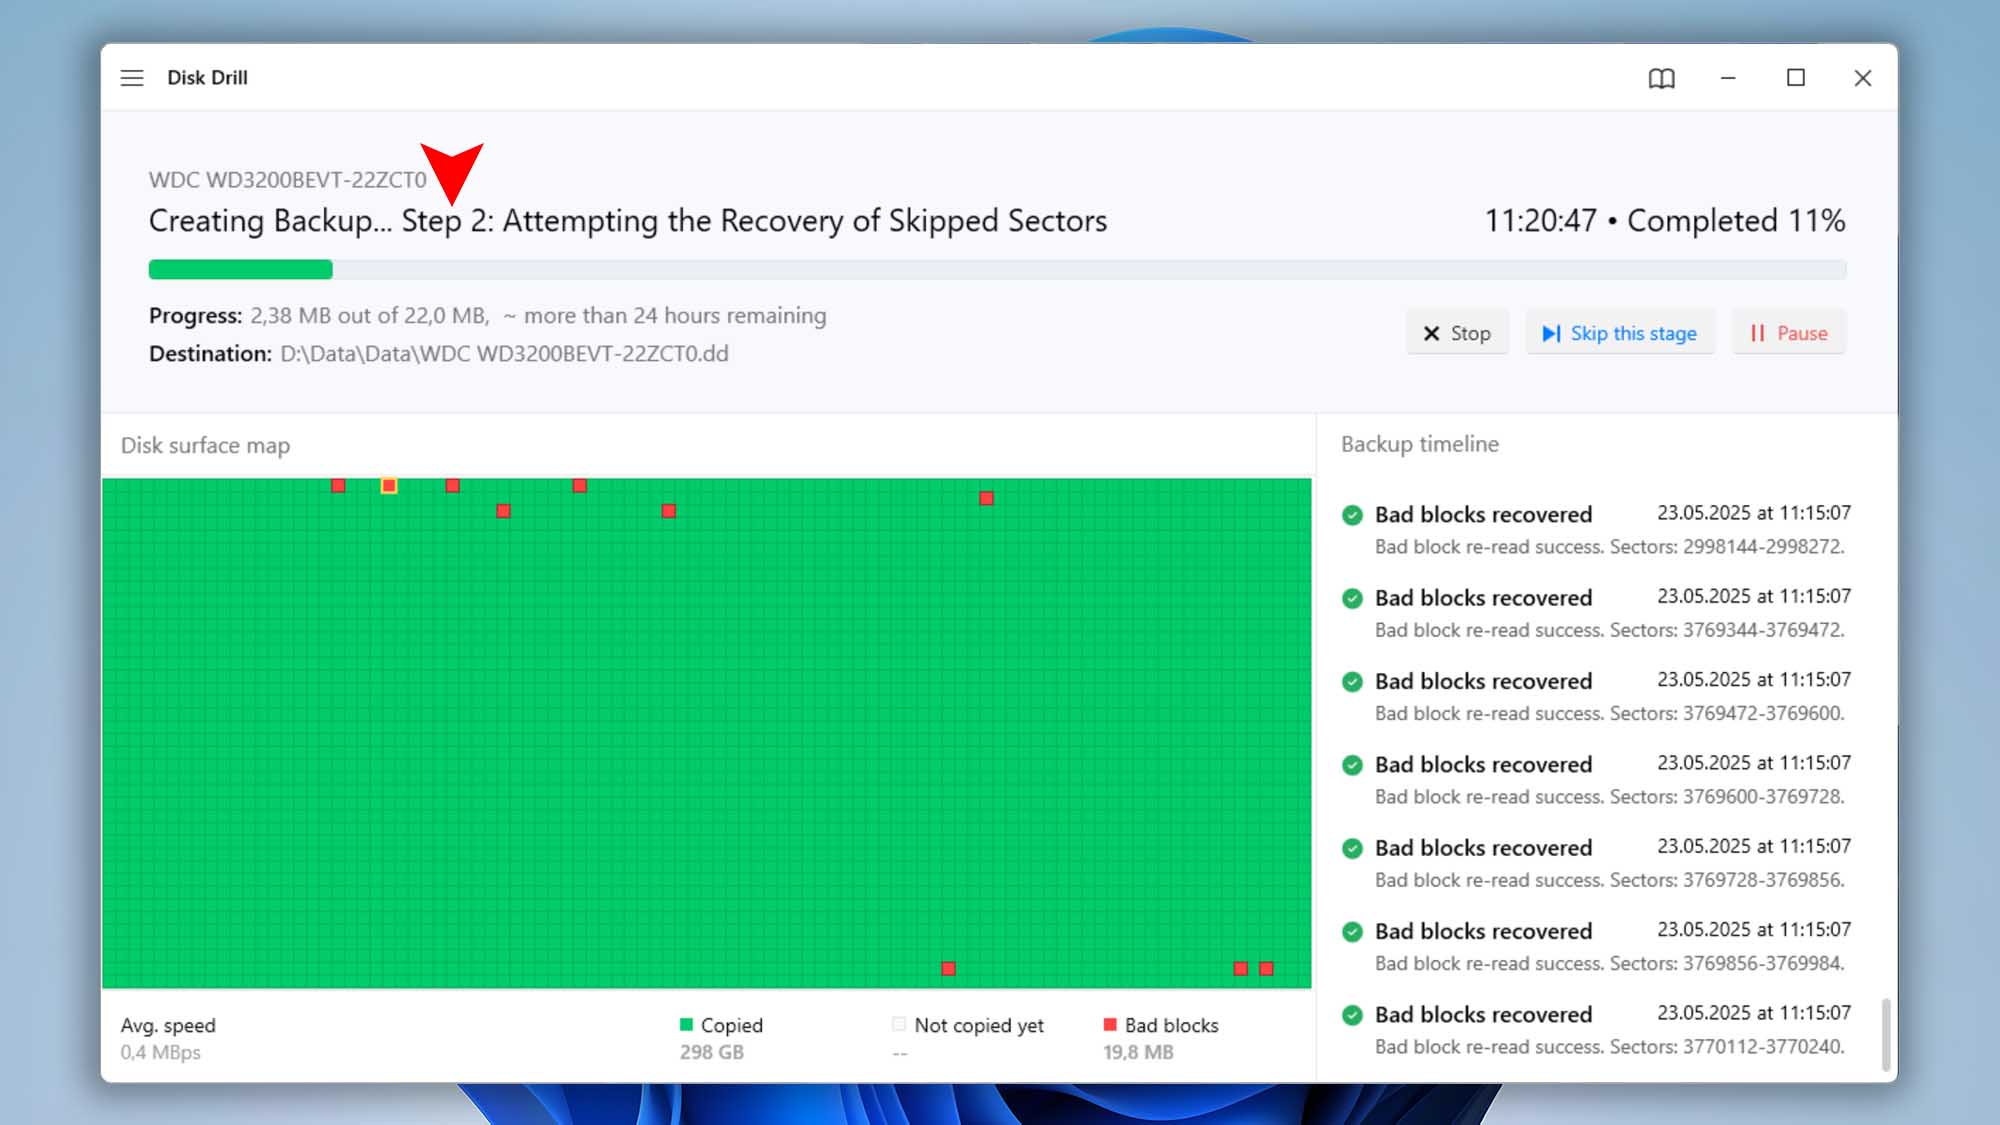
Task: Click drive name WDC WD3200BEVT-22ZCT0
Action: pos(288,180)
